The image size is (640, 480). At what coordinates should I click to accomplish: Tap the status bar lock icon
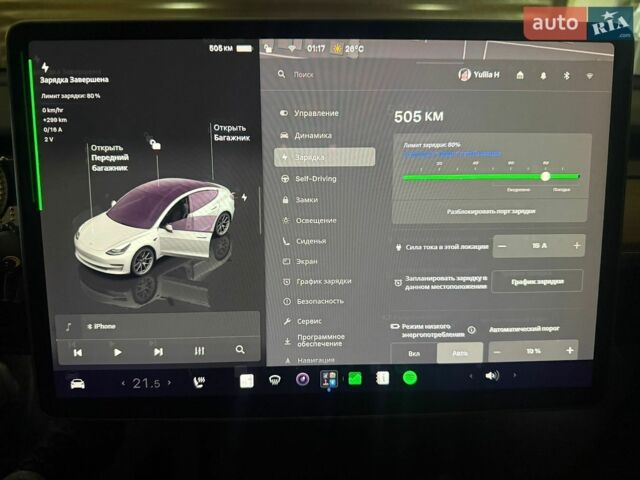click(268, 49)
